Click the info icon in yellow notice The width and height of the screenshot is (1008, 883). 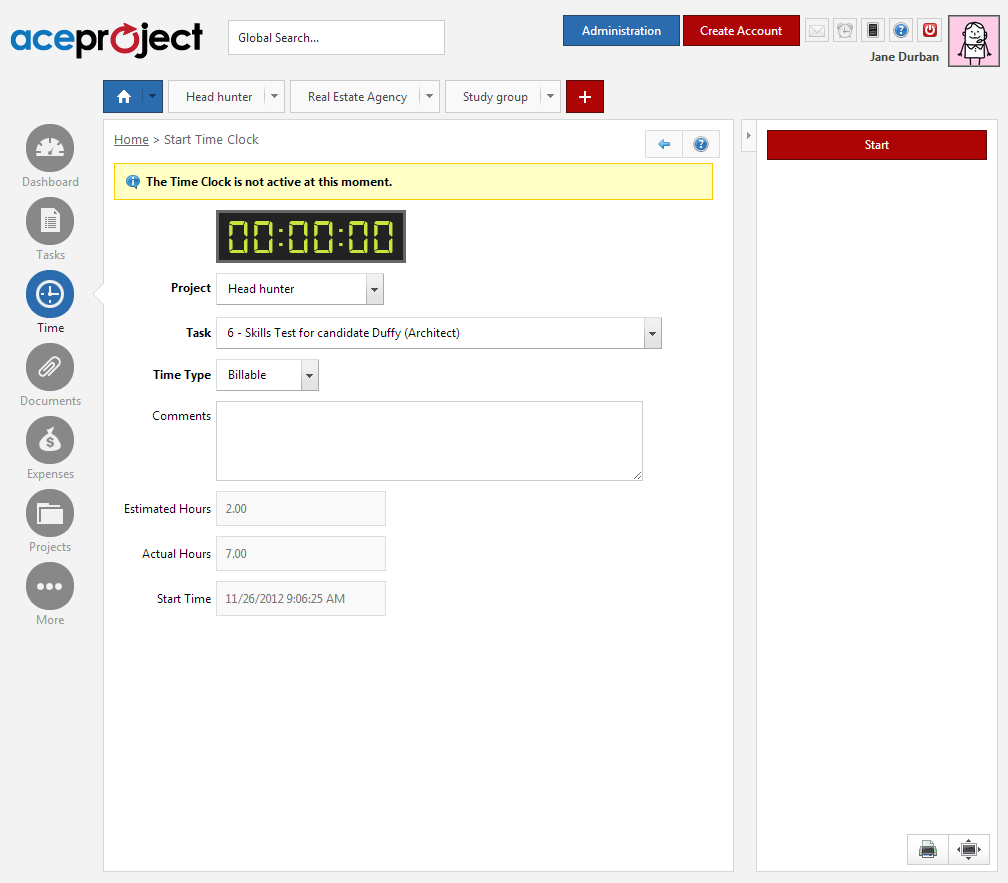[x=132, y=182]
